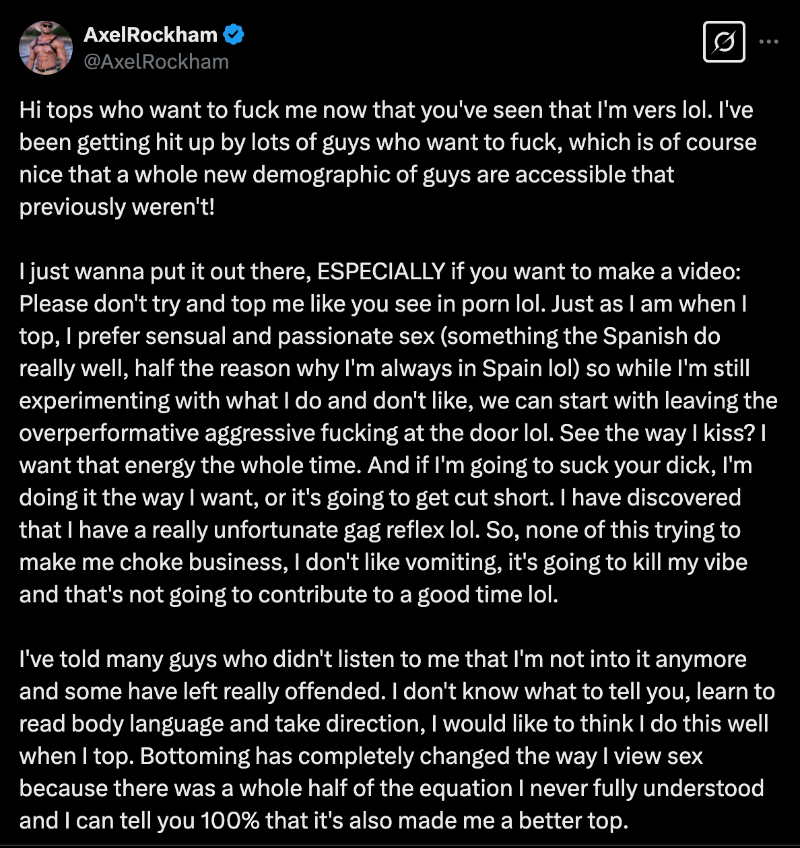Open the three-dot more options menu
The height and width of the screenshot is (848, 800).
(x=769, y=42)
